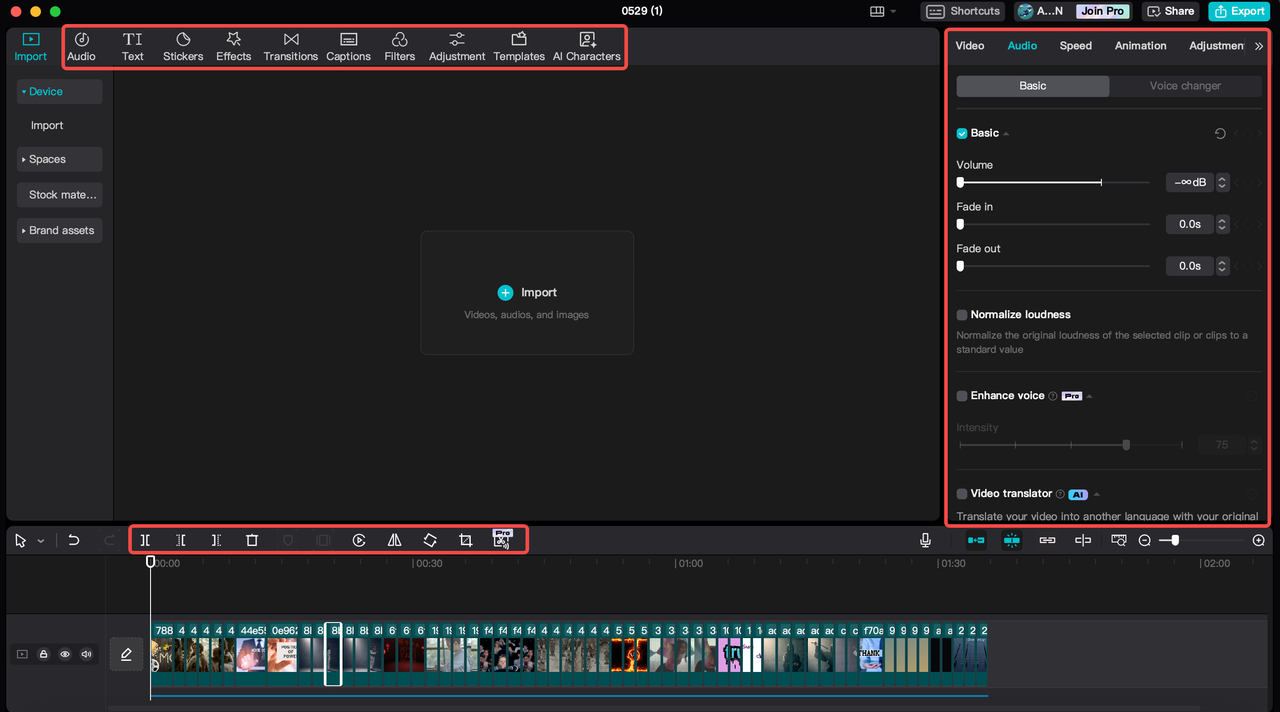The image size is (1280, 712).
Task: Select the Import tab at top left
Action: click(x=30, y=46)
